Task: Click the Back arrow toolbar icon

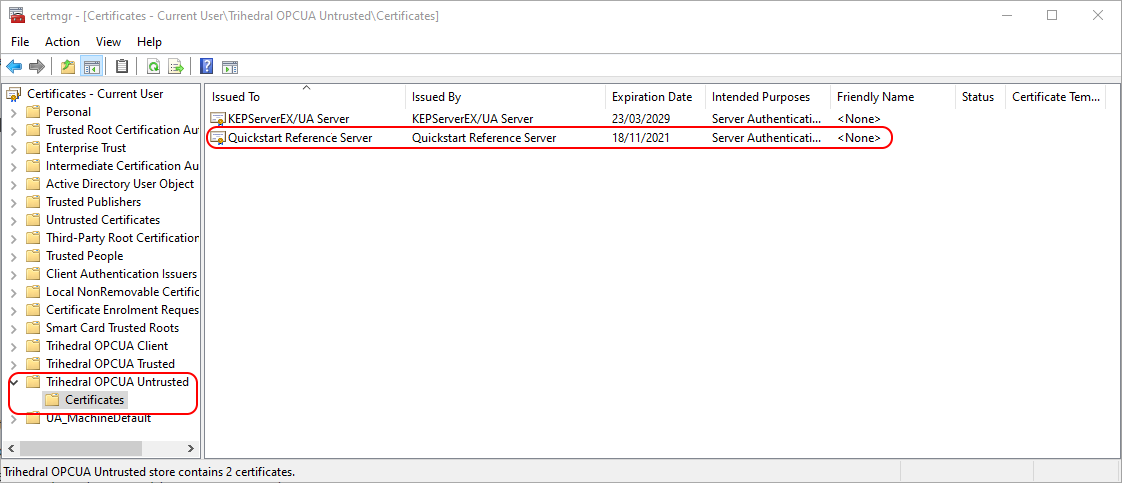Action: (x=14, y=67)
